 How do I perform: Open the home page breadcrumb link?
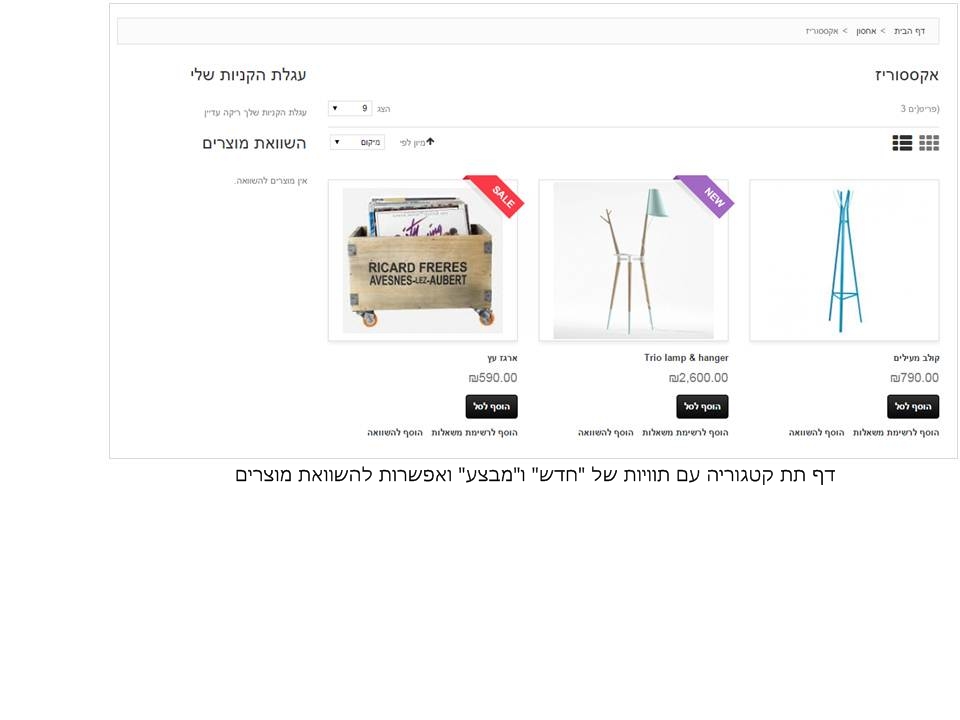coord(909,31)
